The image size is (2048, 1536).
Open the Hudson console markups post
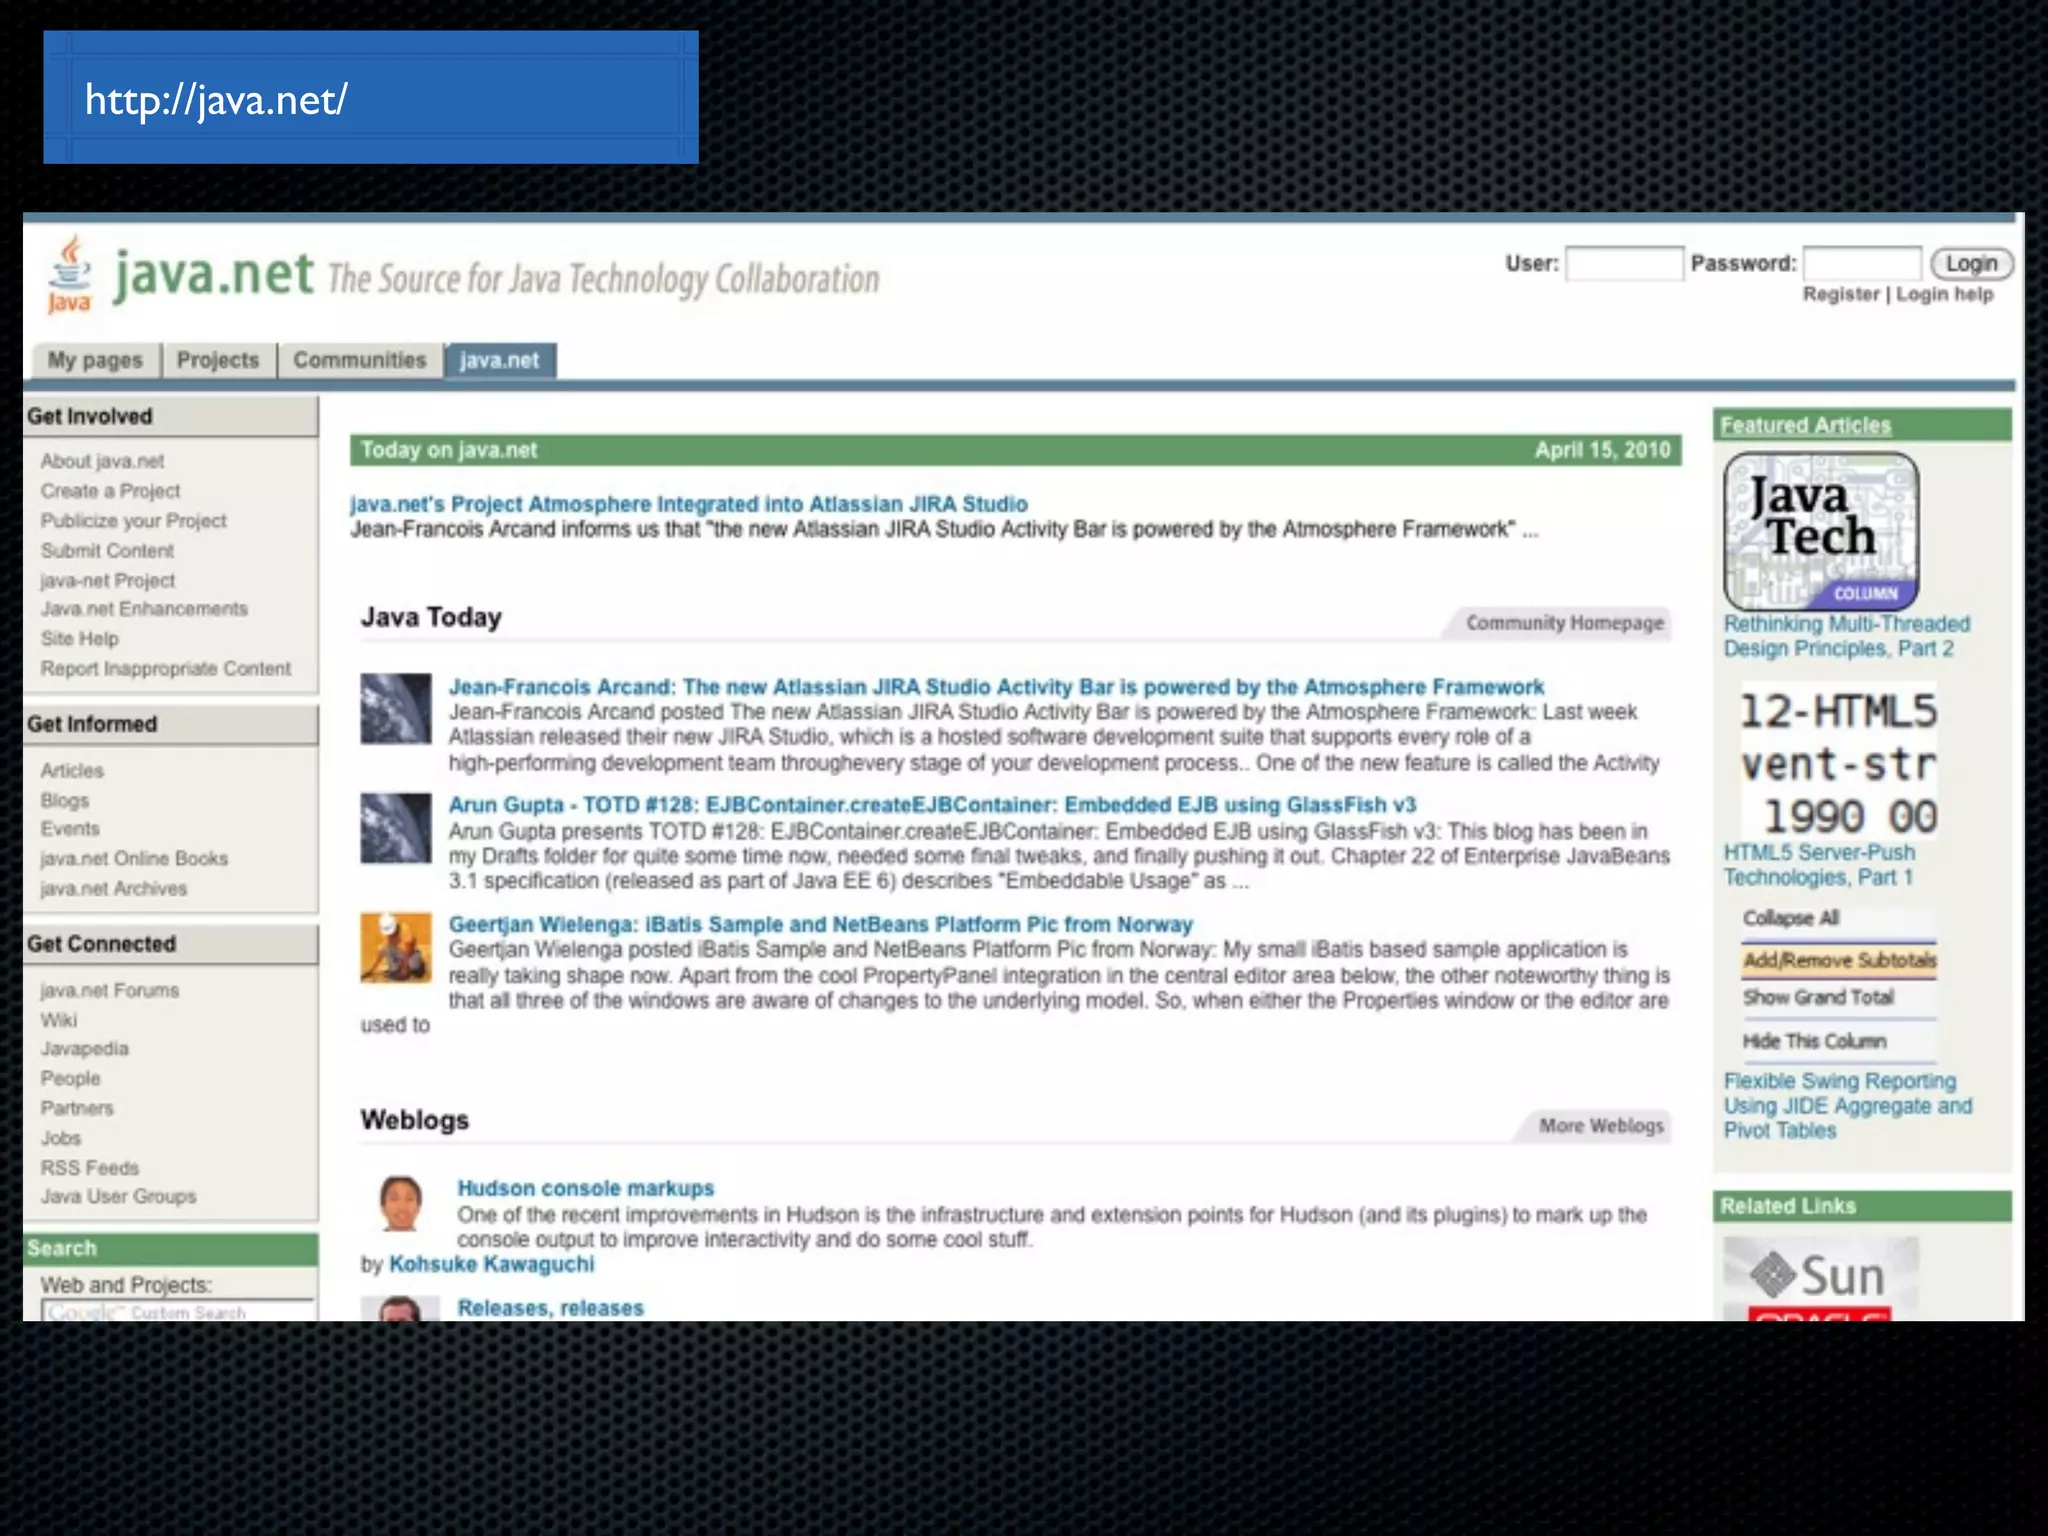(585, 1188)
